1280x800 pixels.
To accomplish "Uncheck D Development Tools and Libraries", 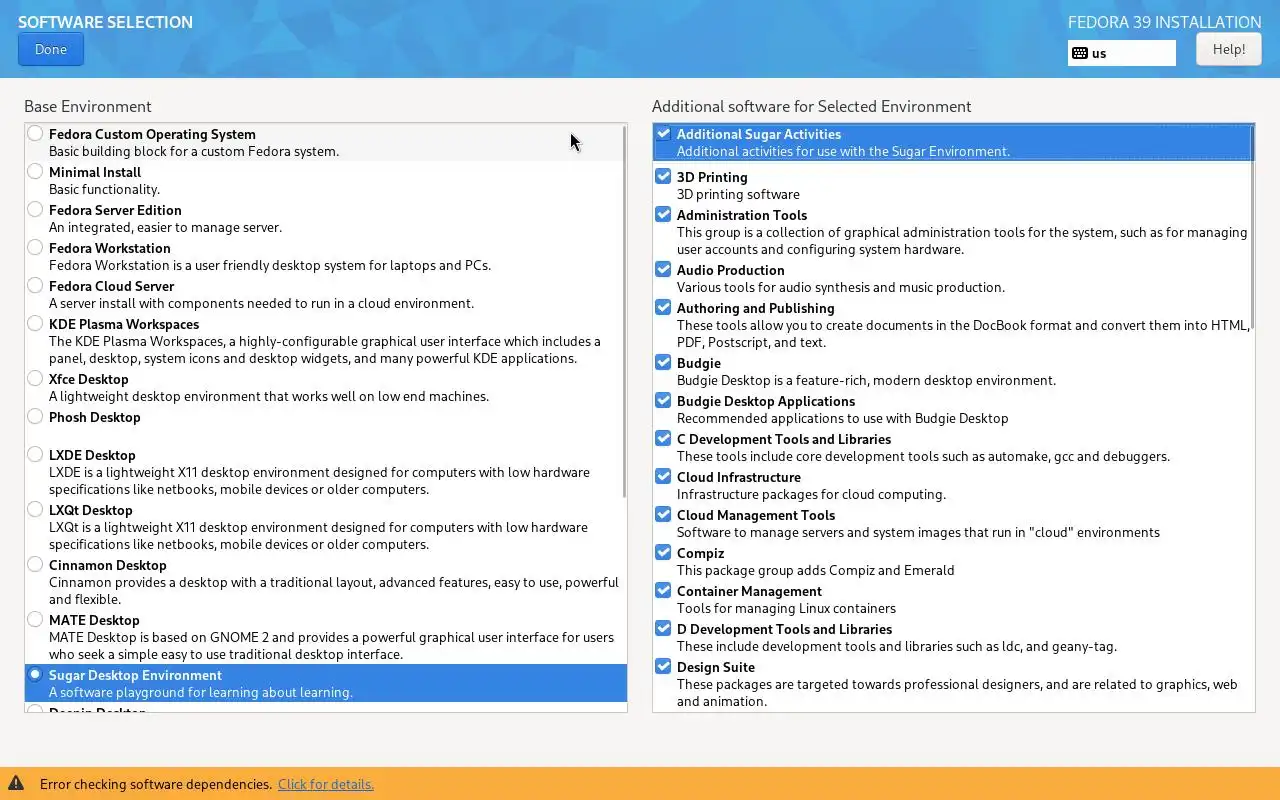I will (x=663, y=628).
